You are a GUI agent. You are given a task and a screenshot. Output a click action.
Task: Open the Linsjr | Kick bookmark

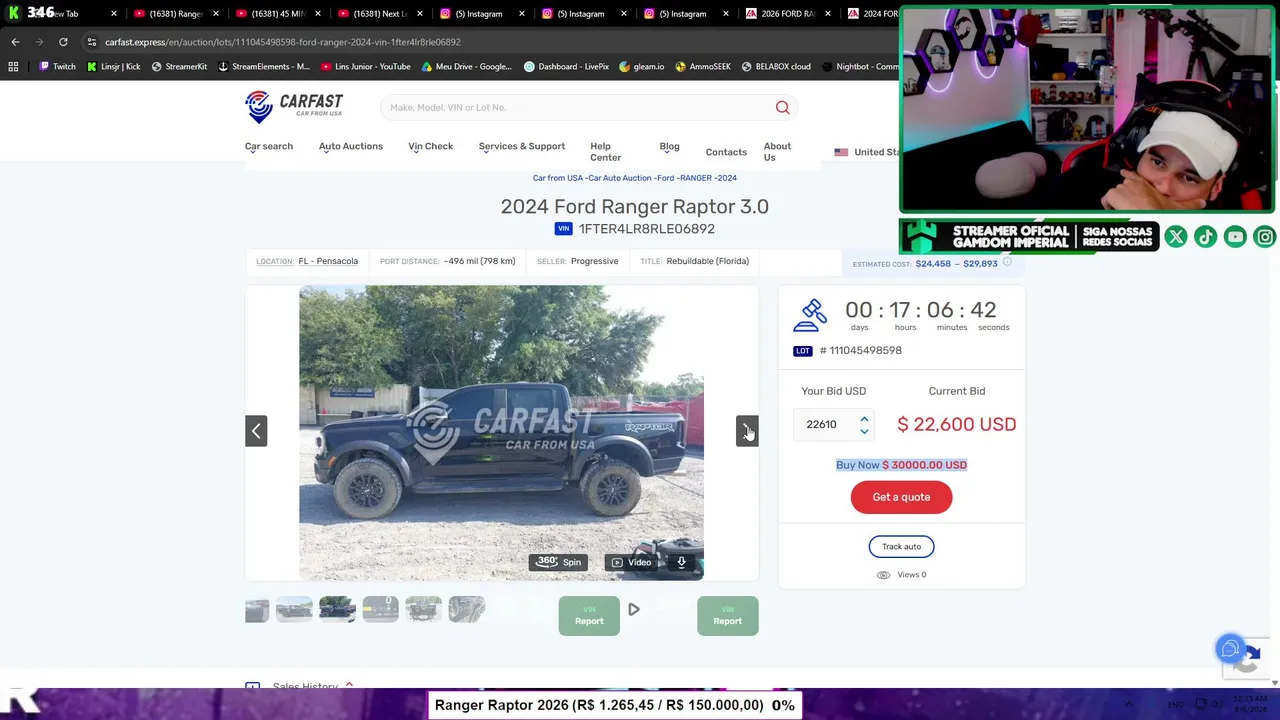coord(113,67)
